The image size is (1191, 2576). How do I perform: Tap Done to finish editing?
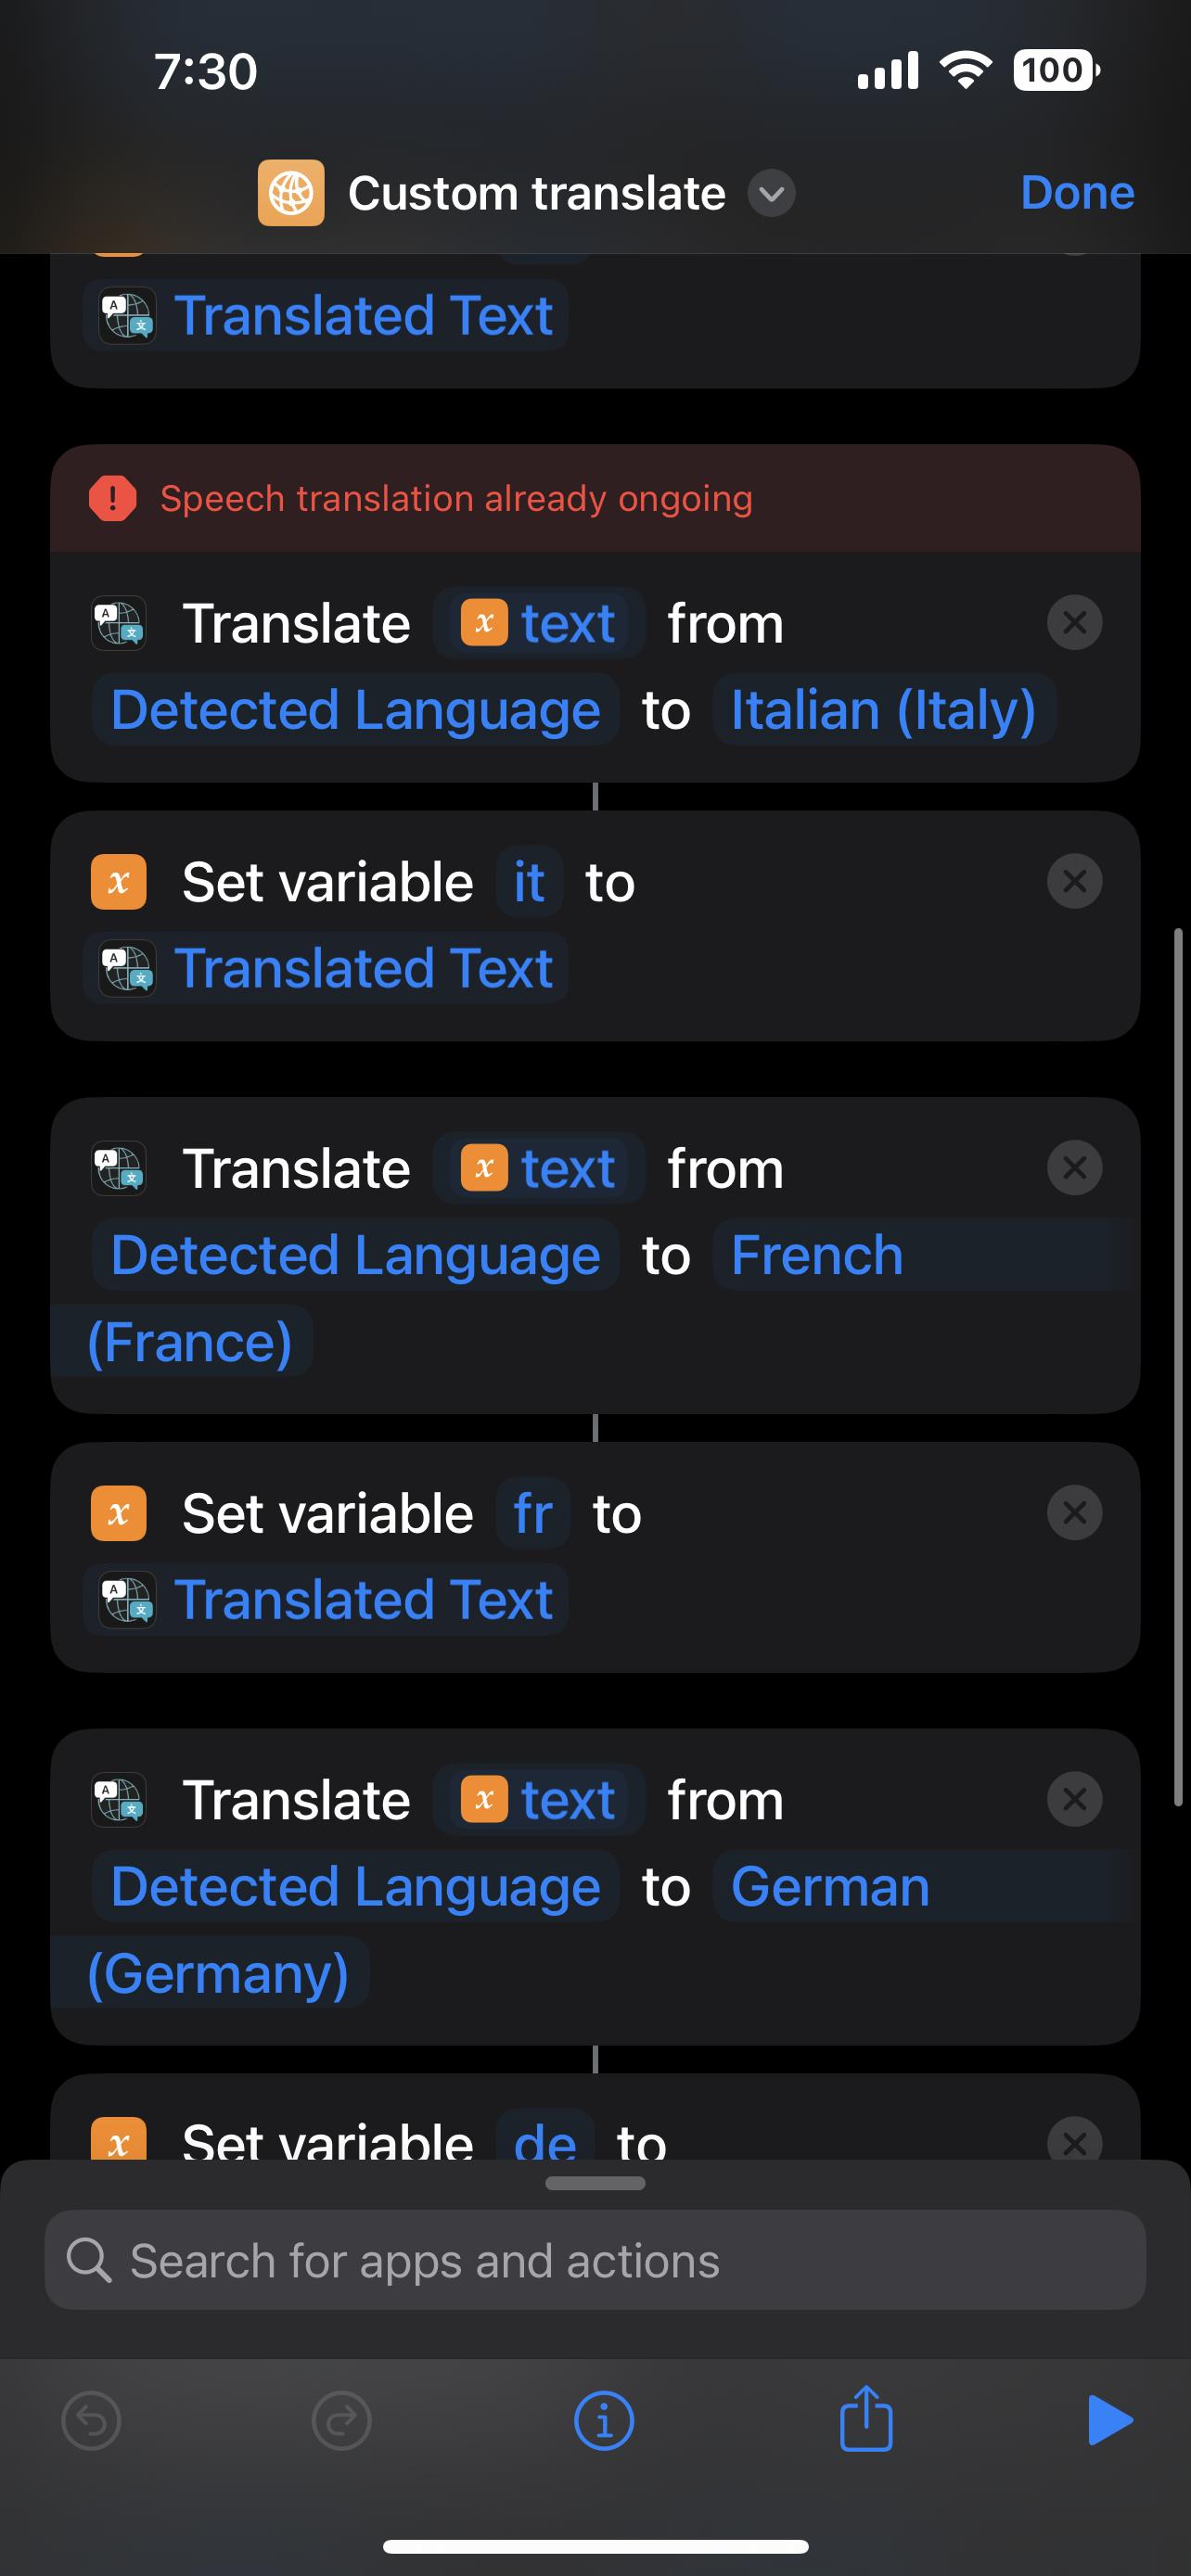coord(1077,193)
